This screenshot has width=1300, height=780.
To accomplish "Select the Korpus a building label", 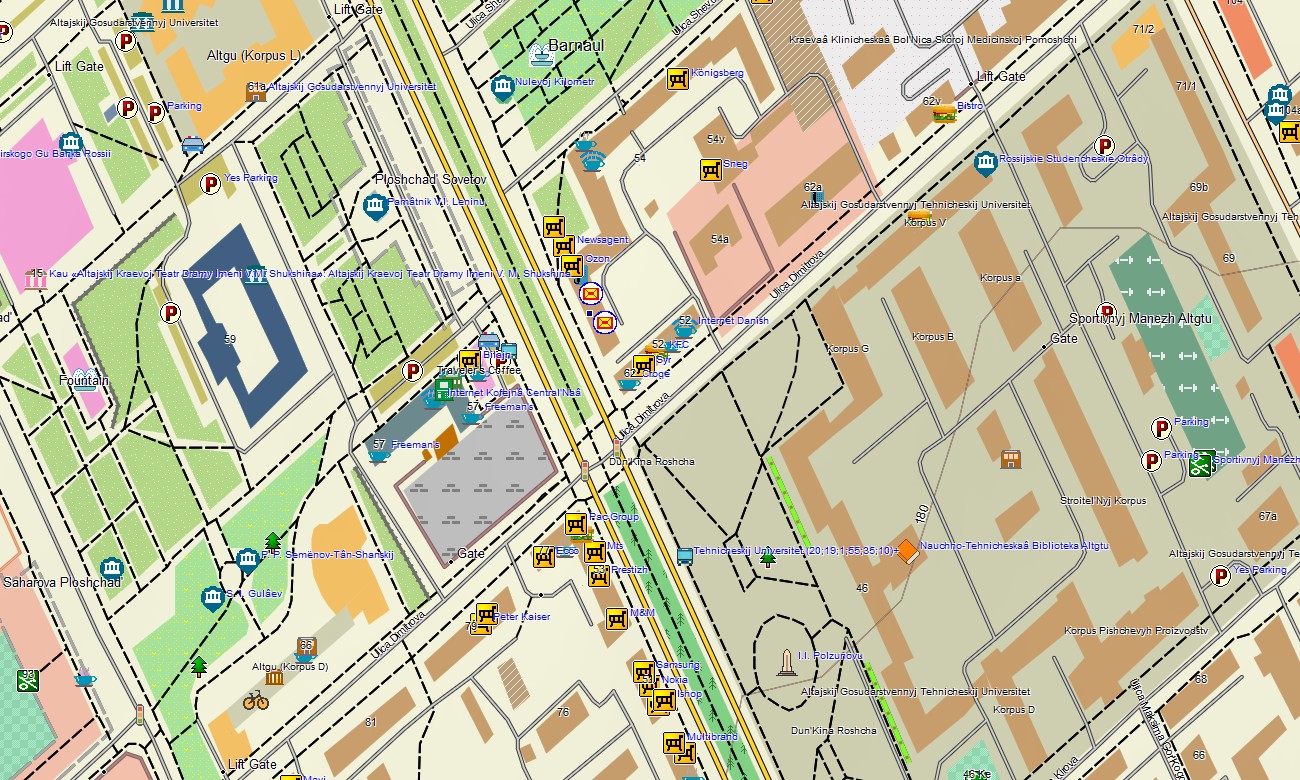I will click(1000, 278).
